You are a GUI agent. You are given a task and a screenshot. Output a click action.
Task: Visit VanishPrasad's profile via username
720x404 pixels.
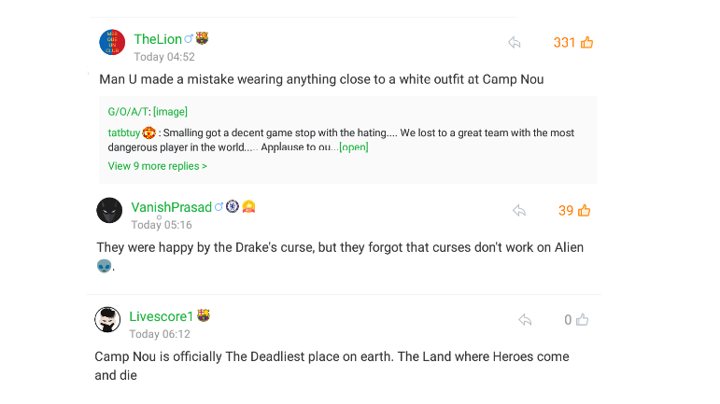(171, 207)
